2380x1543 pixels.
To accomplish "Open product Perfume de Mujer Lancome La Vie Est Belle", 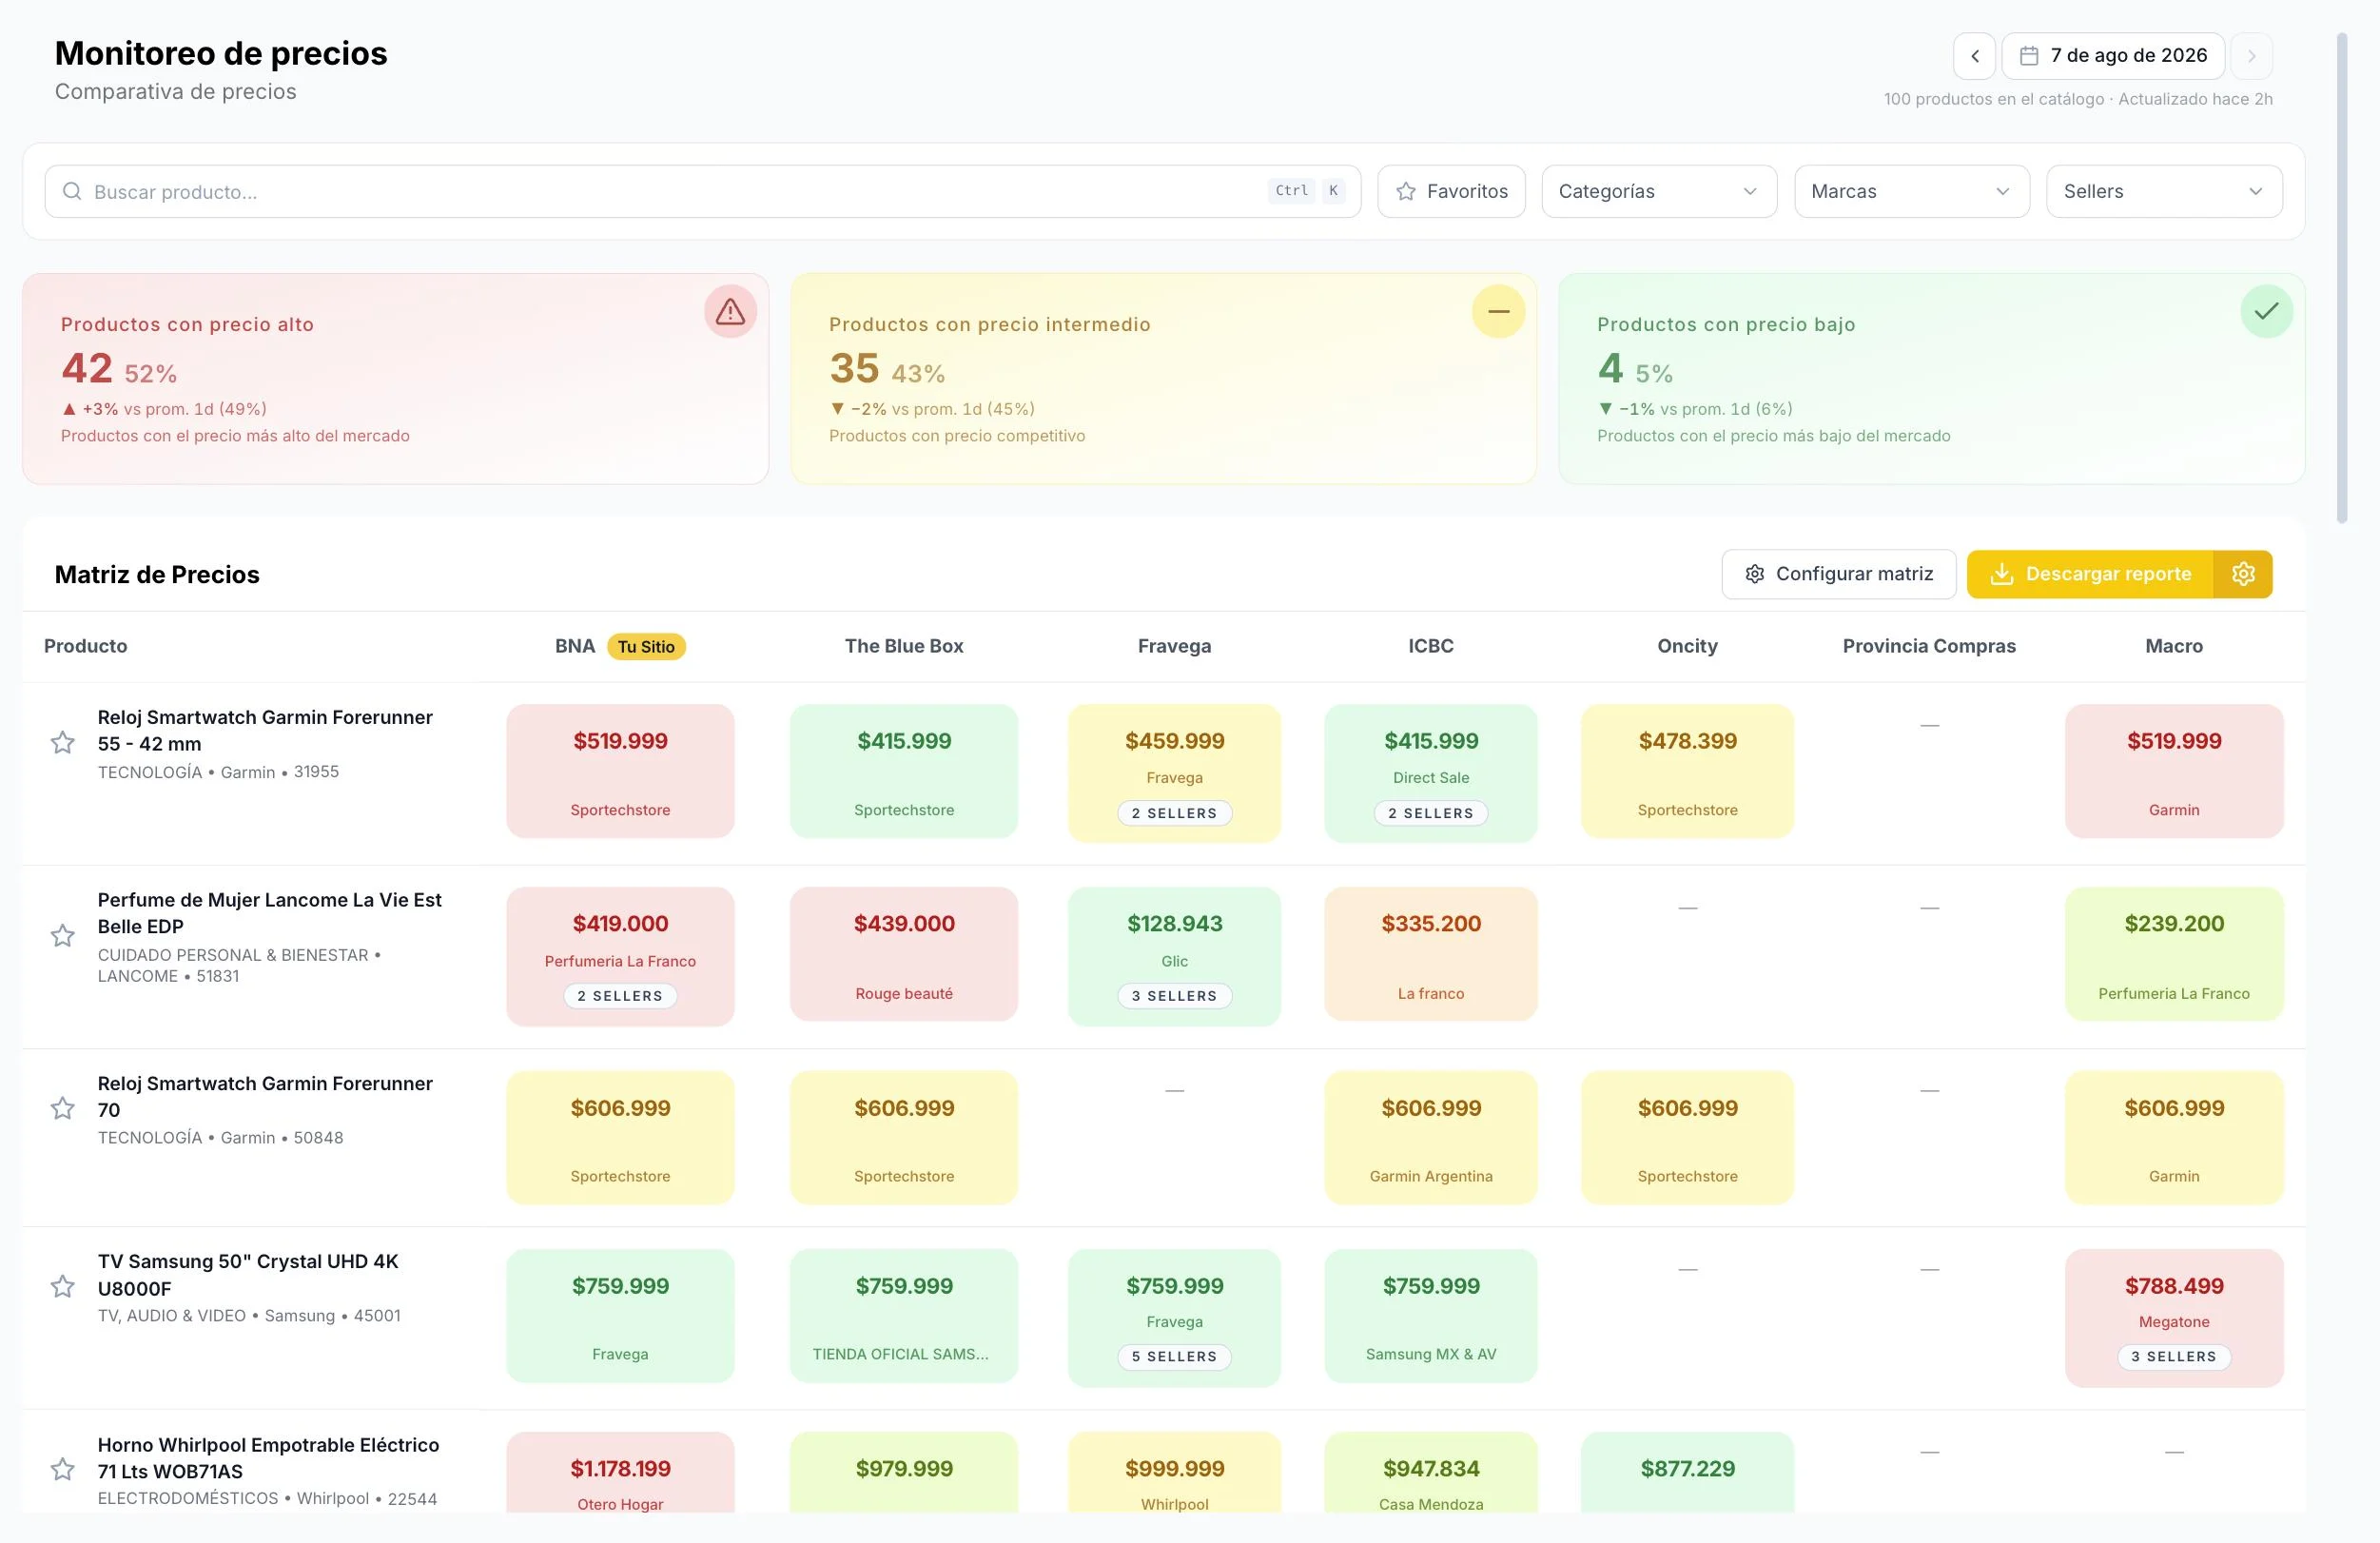I will pos(270,913).
